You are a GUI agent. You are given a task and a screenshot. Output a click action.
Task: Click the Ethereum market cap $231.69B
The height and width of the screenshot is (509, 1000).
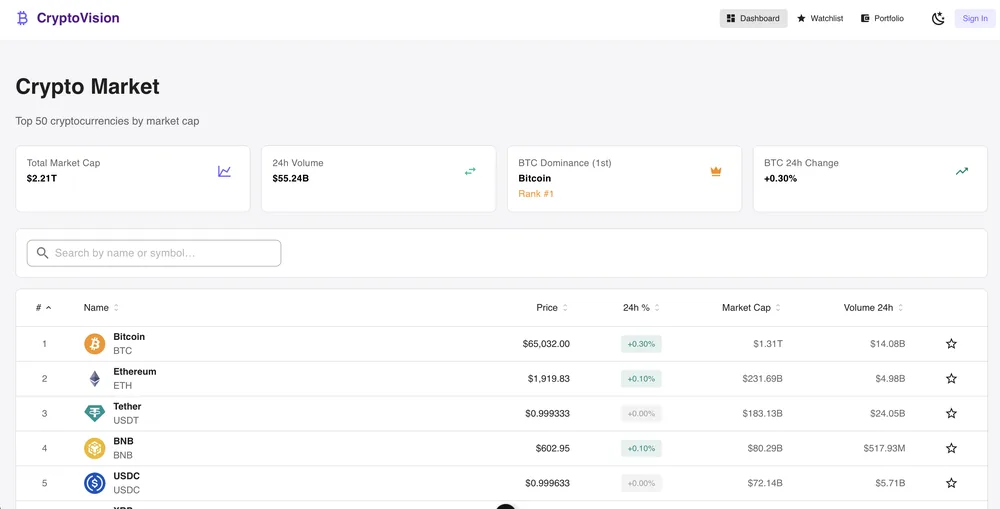click(762, 379)
